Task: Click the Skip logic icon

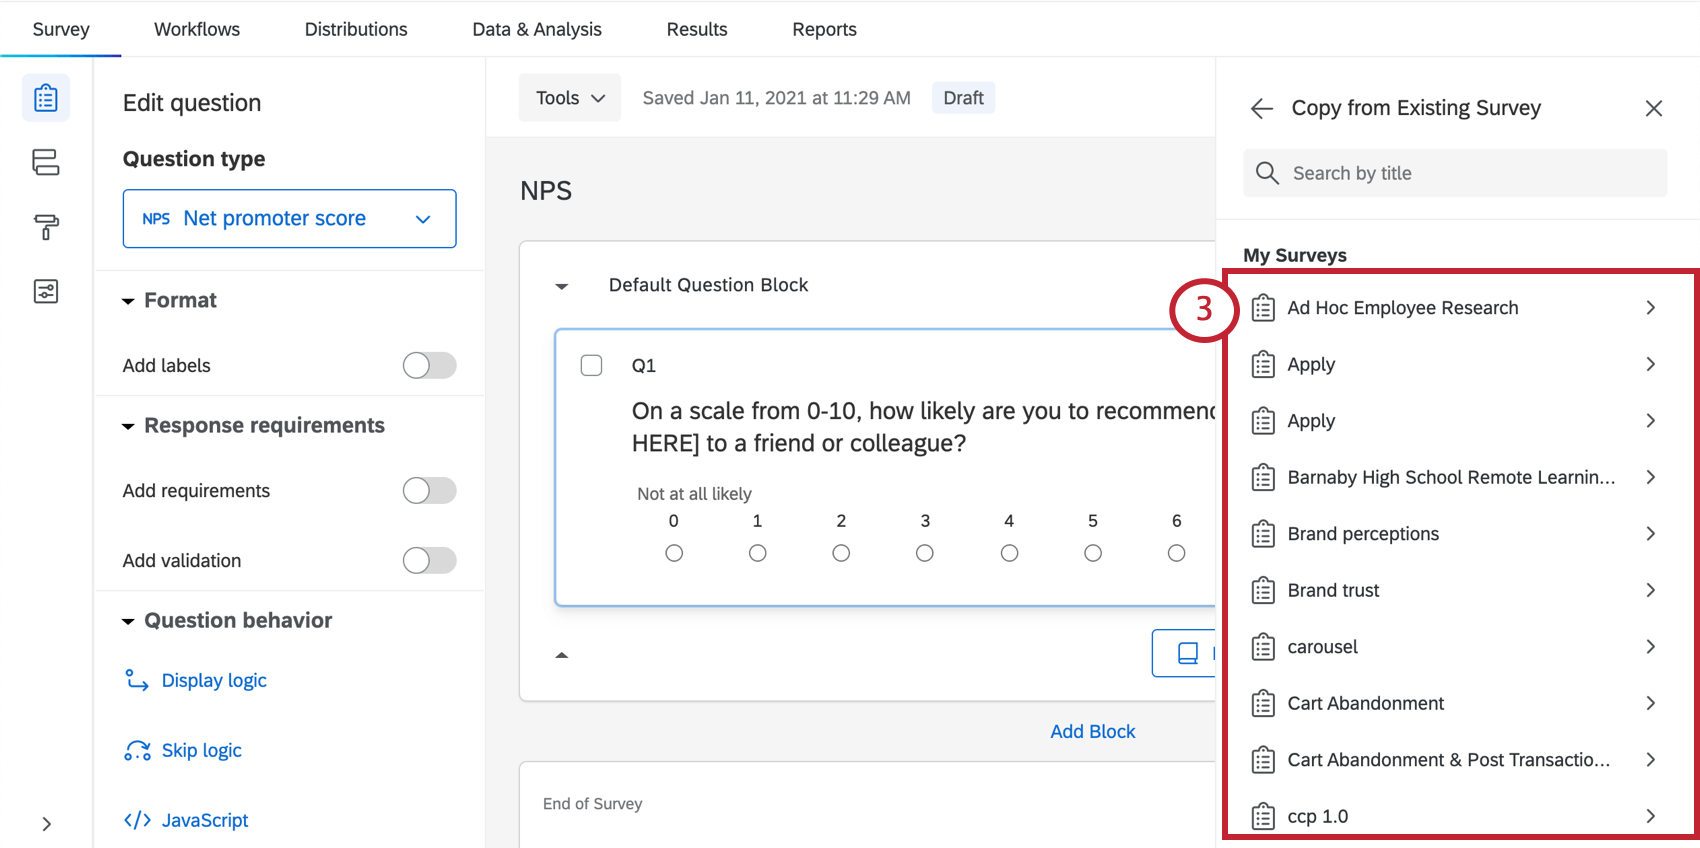Action: pos(137,750)
